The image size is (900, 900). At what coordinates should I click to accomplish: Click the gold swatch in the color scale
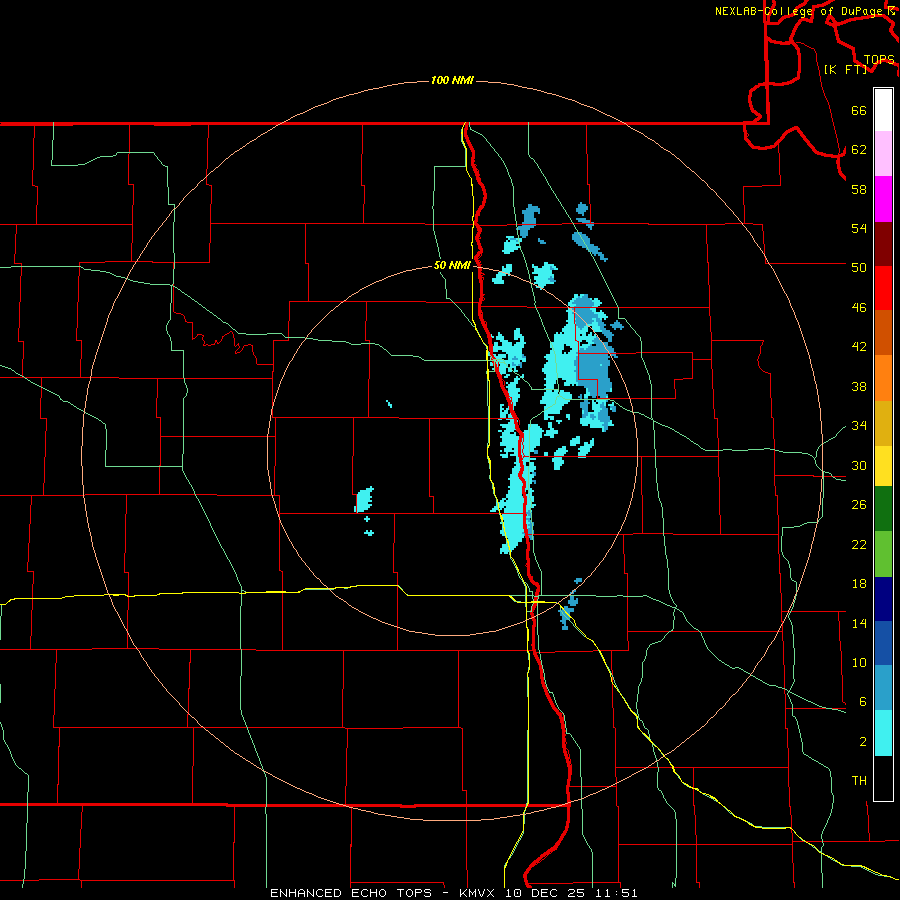point(883,423)
